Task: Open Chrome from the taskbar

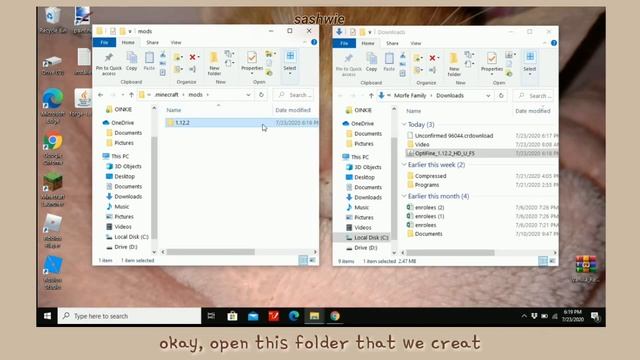Action: [x=335, y=316]
